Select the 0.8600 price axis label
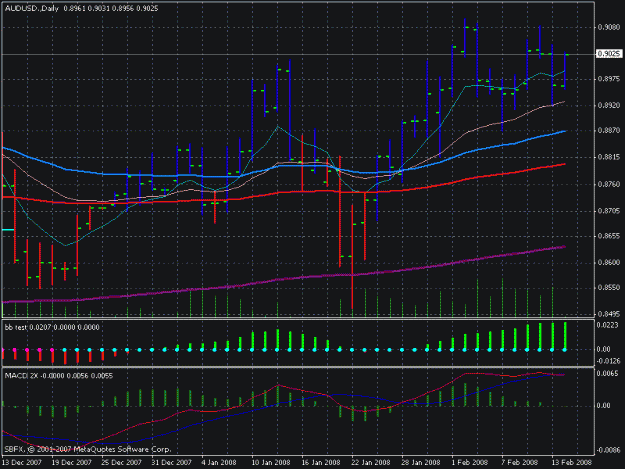This screenshot has height=469, width=625. click(x=609, y=263)
